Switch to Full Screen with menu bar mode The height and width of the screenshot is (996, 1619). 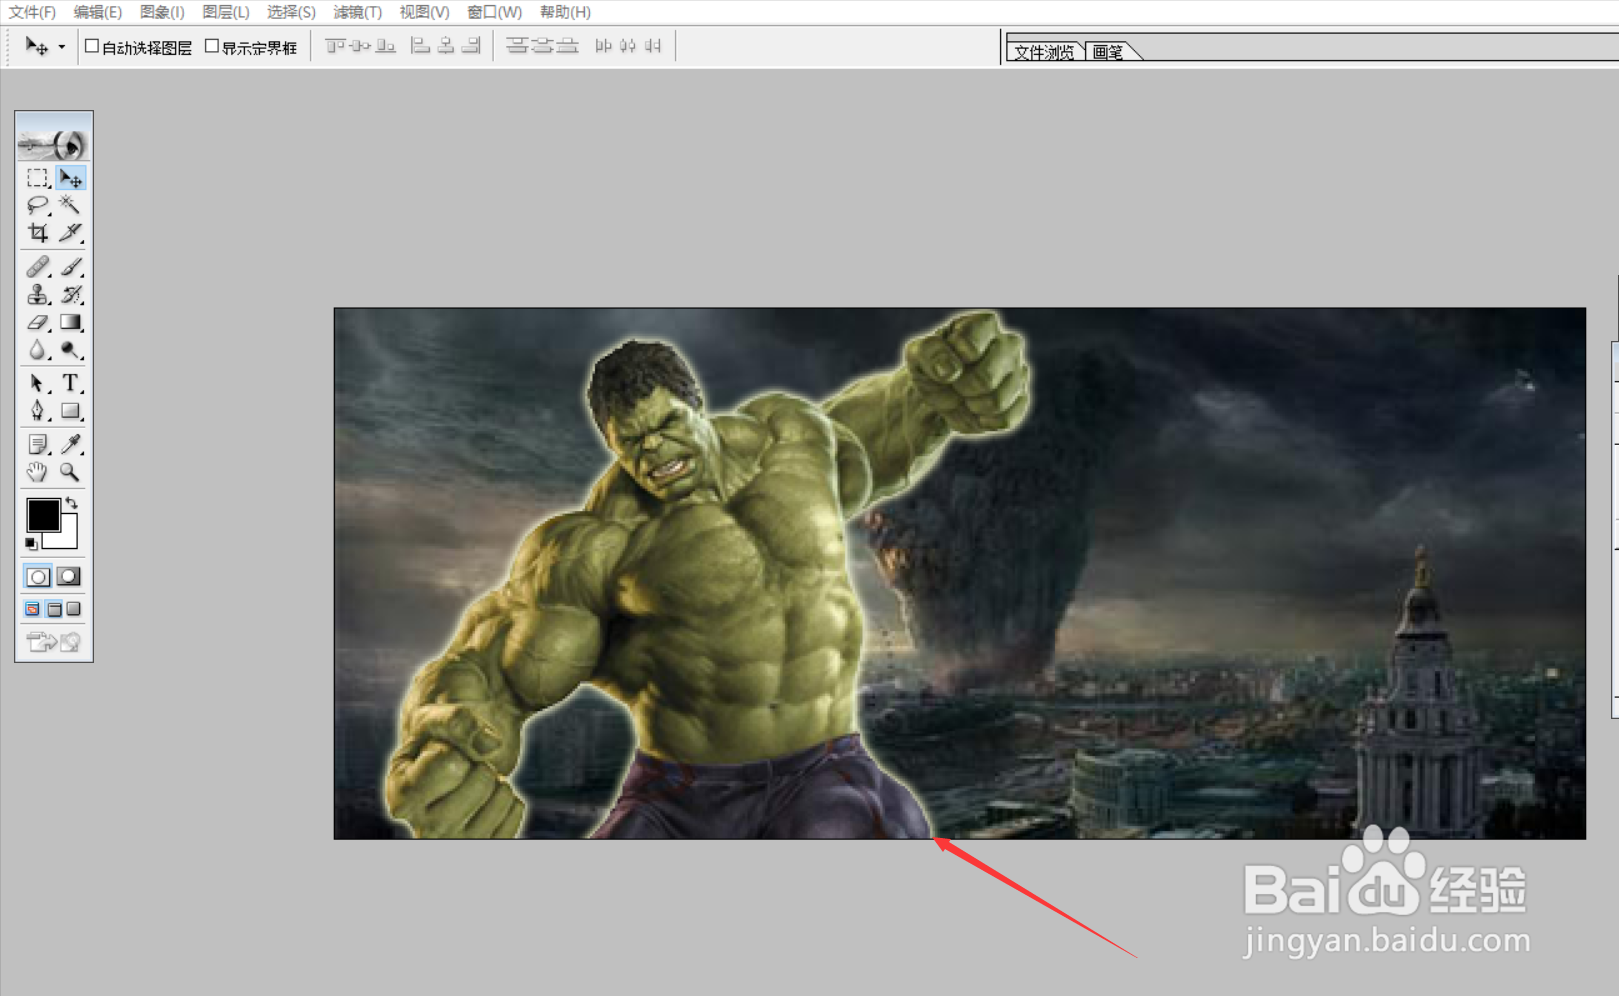(54, 609)
